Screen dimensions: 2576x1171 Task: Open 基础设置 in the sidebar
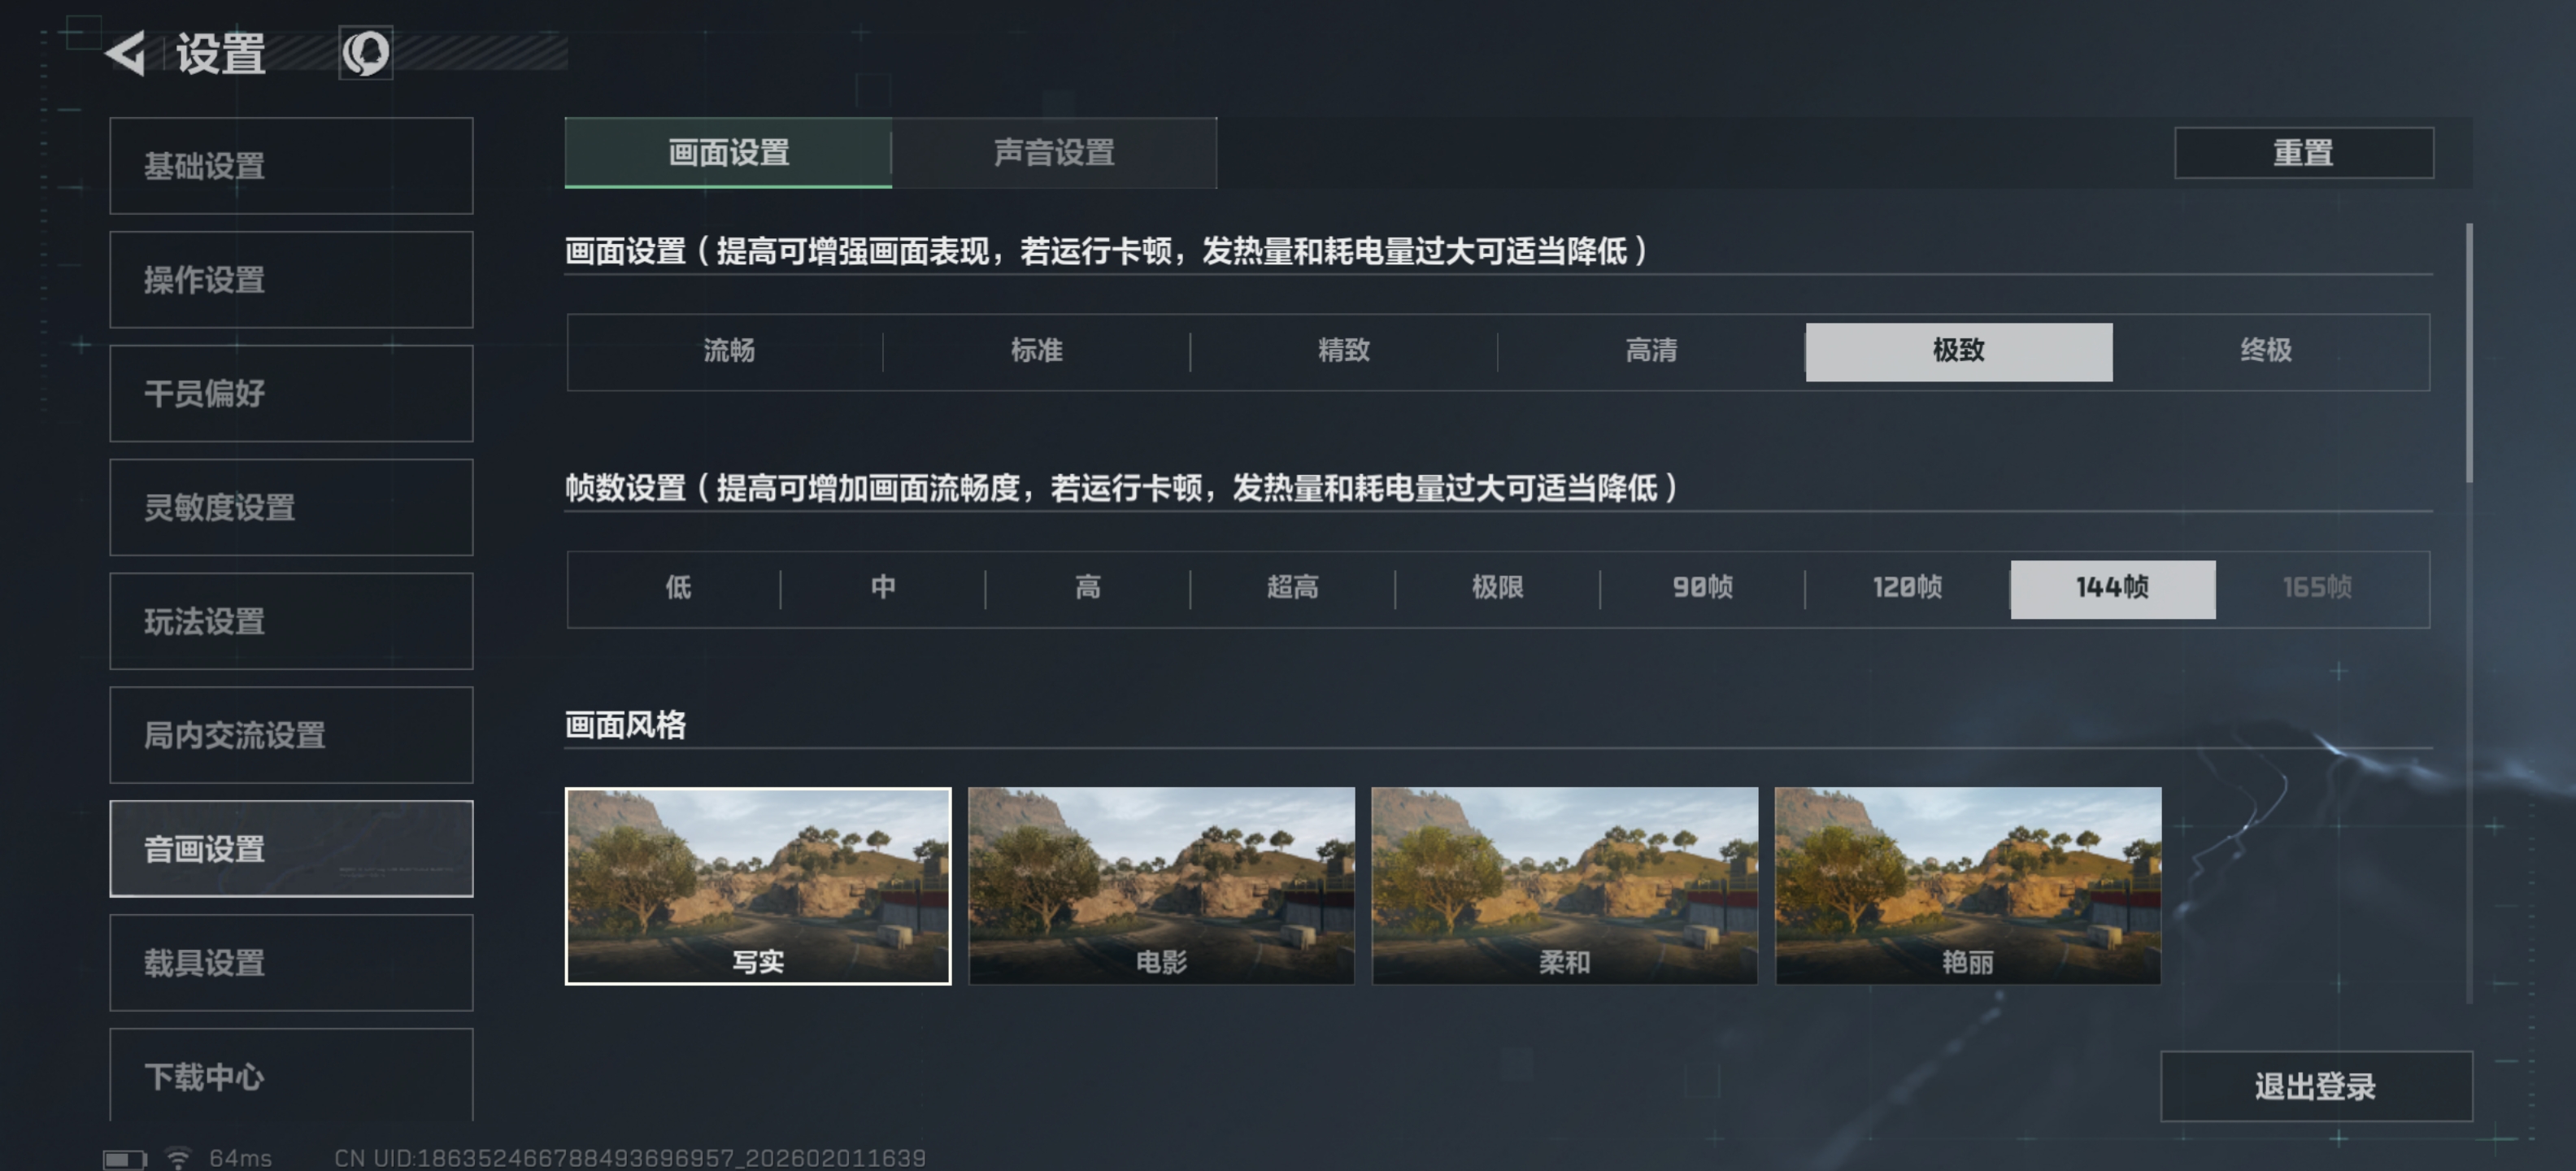[x=291, y=166]
